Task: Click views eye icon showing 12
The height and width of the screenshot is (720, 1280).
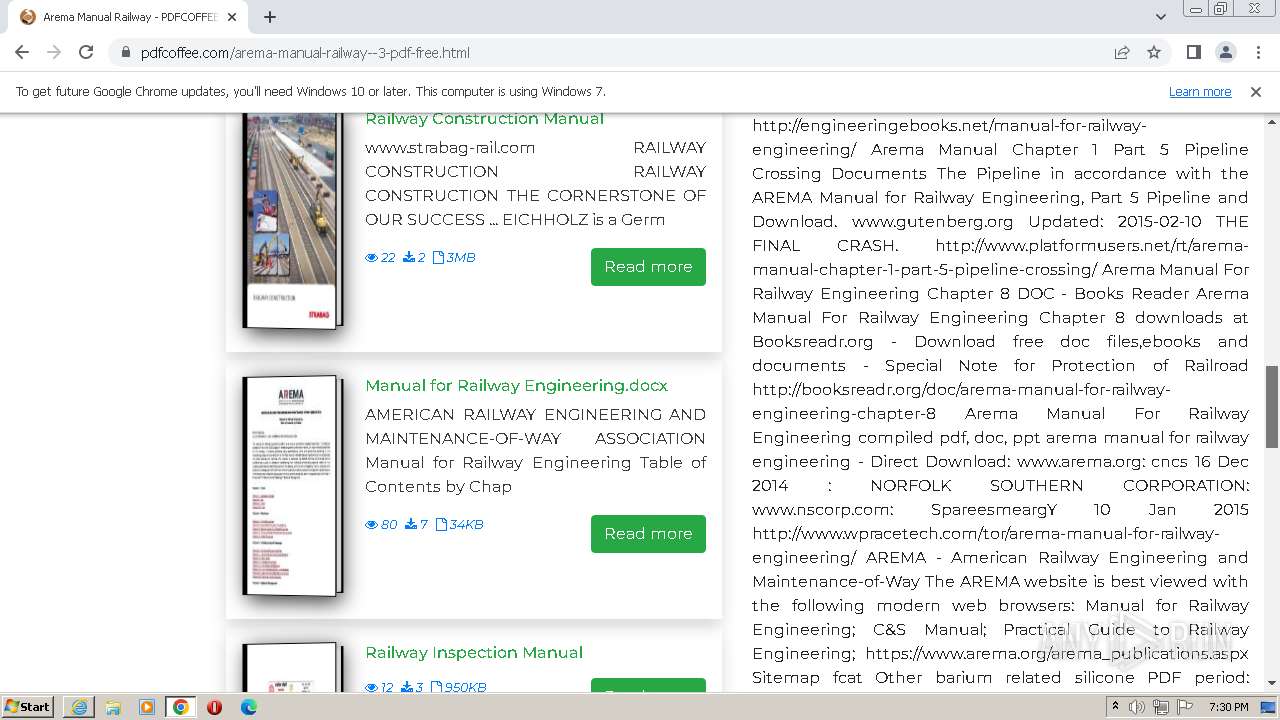Action: click(x=372, y=688)
